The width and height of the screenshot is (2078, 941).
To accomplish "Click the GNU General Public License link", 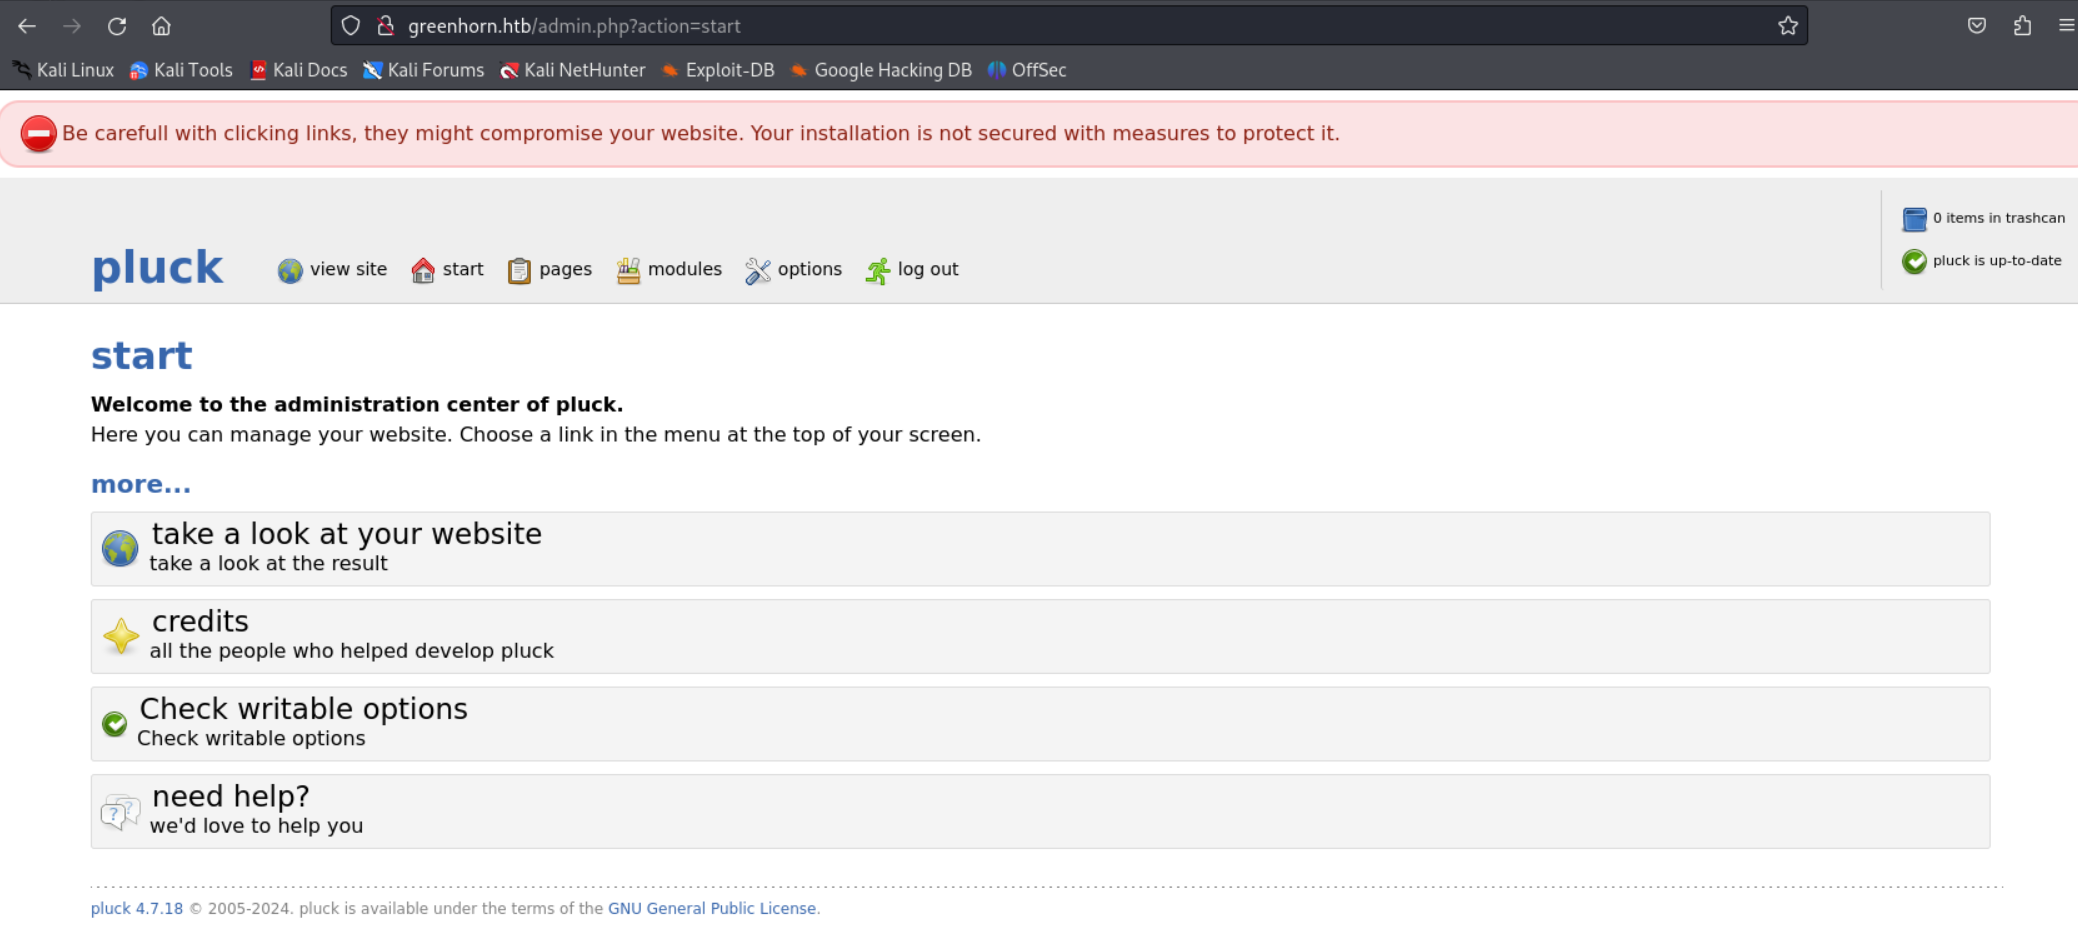I will [712, 908].
